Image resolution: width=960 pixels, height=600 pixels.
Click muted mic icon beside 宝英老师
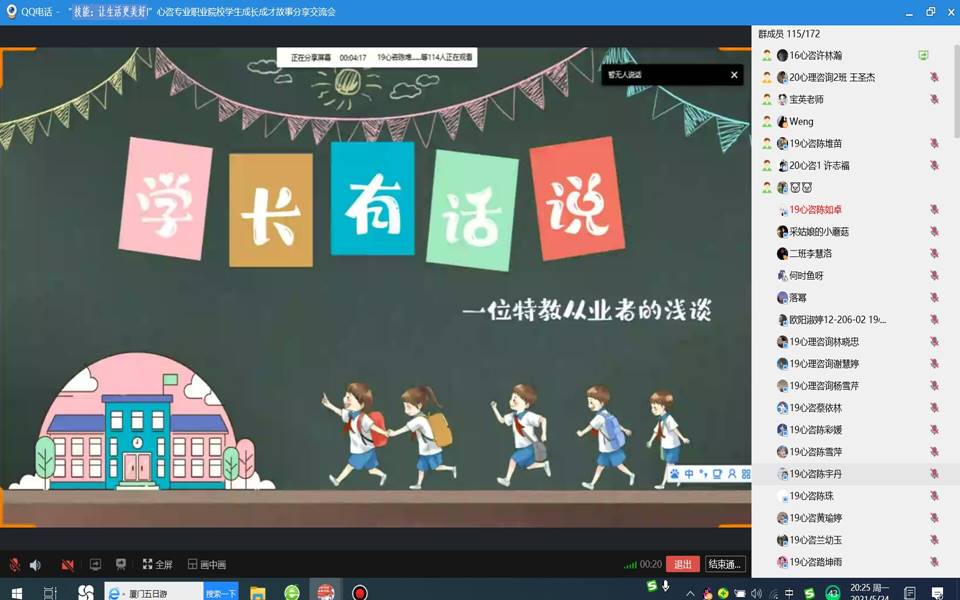point(934,100)
